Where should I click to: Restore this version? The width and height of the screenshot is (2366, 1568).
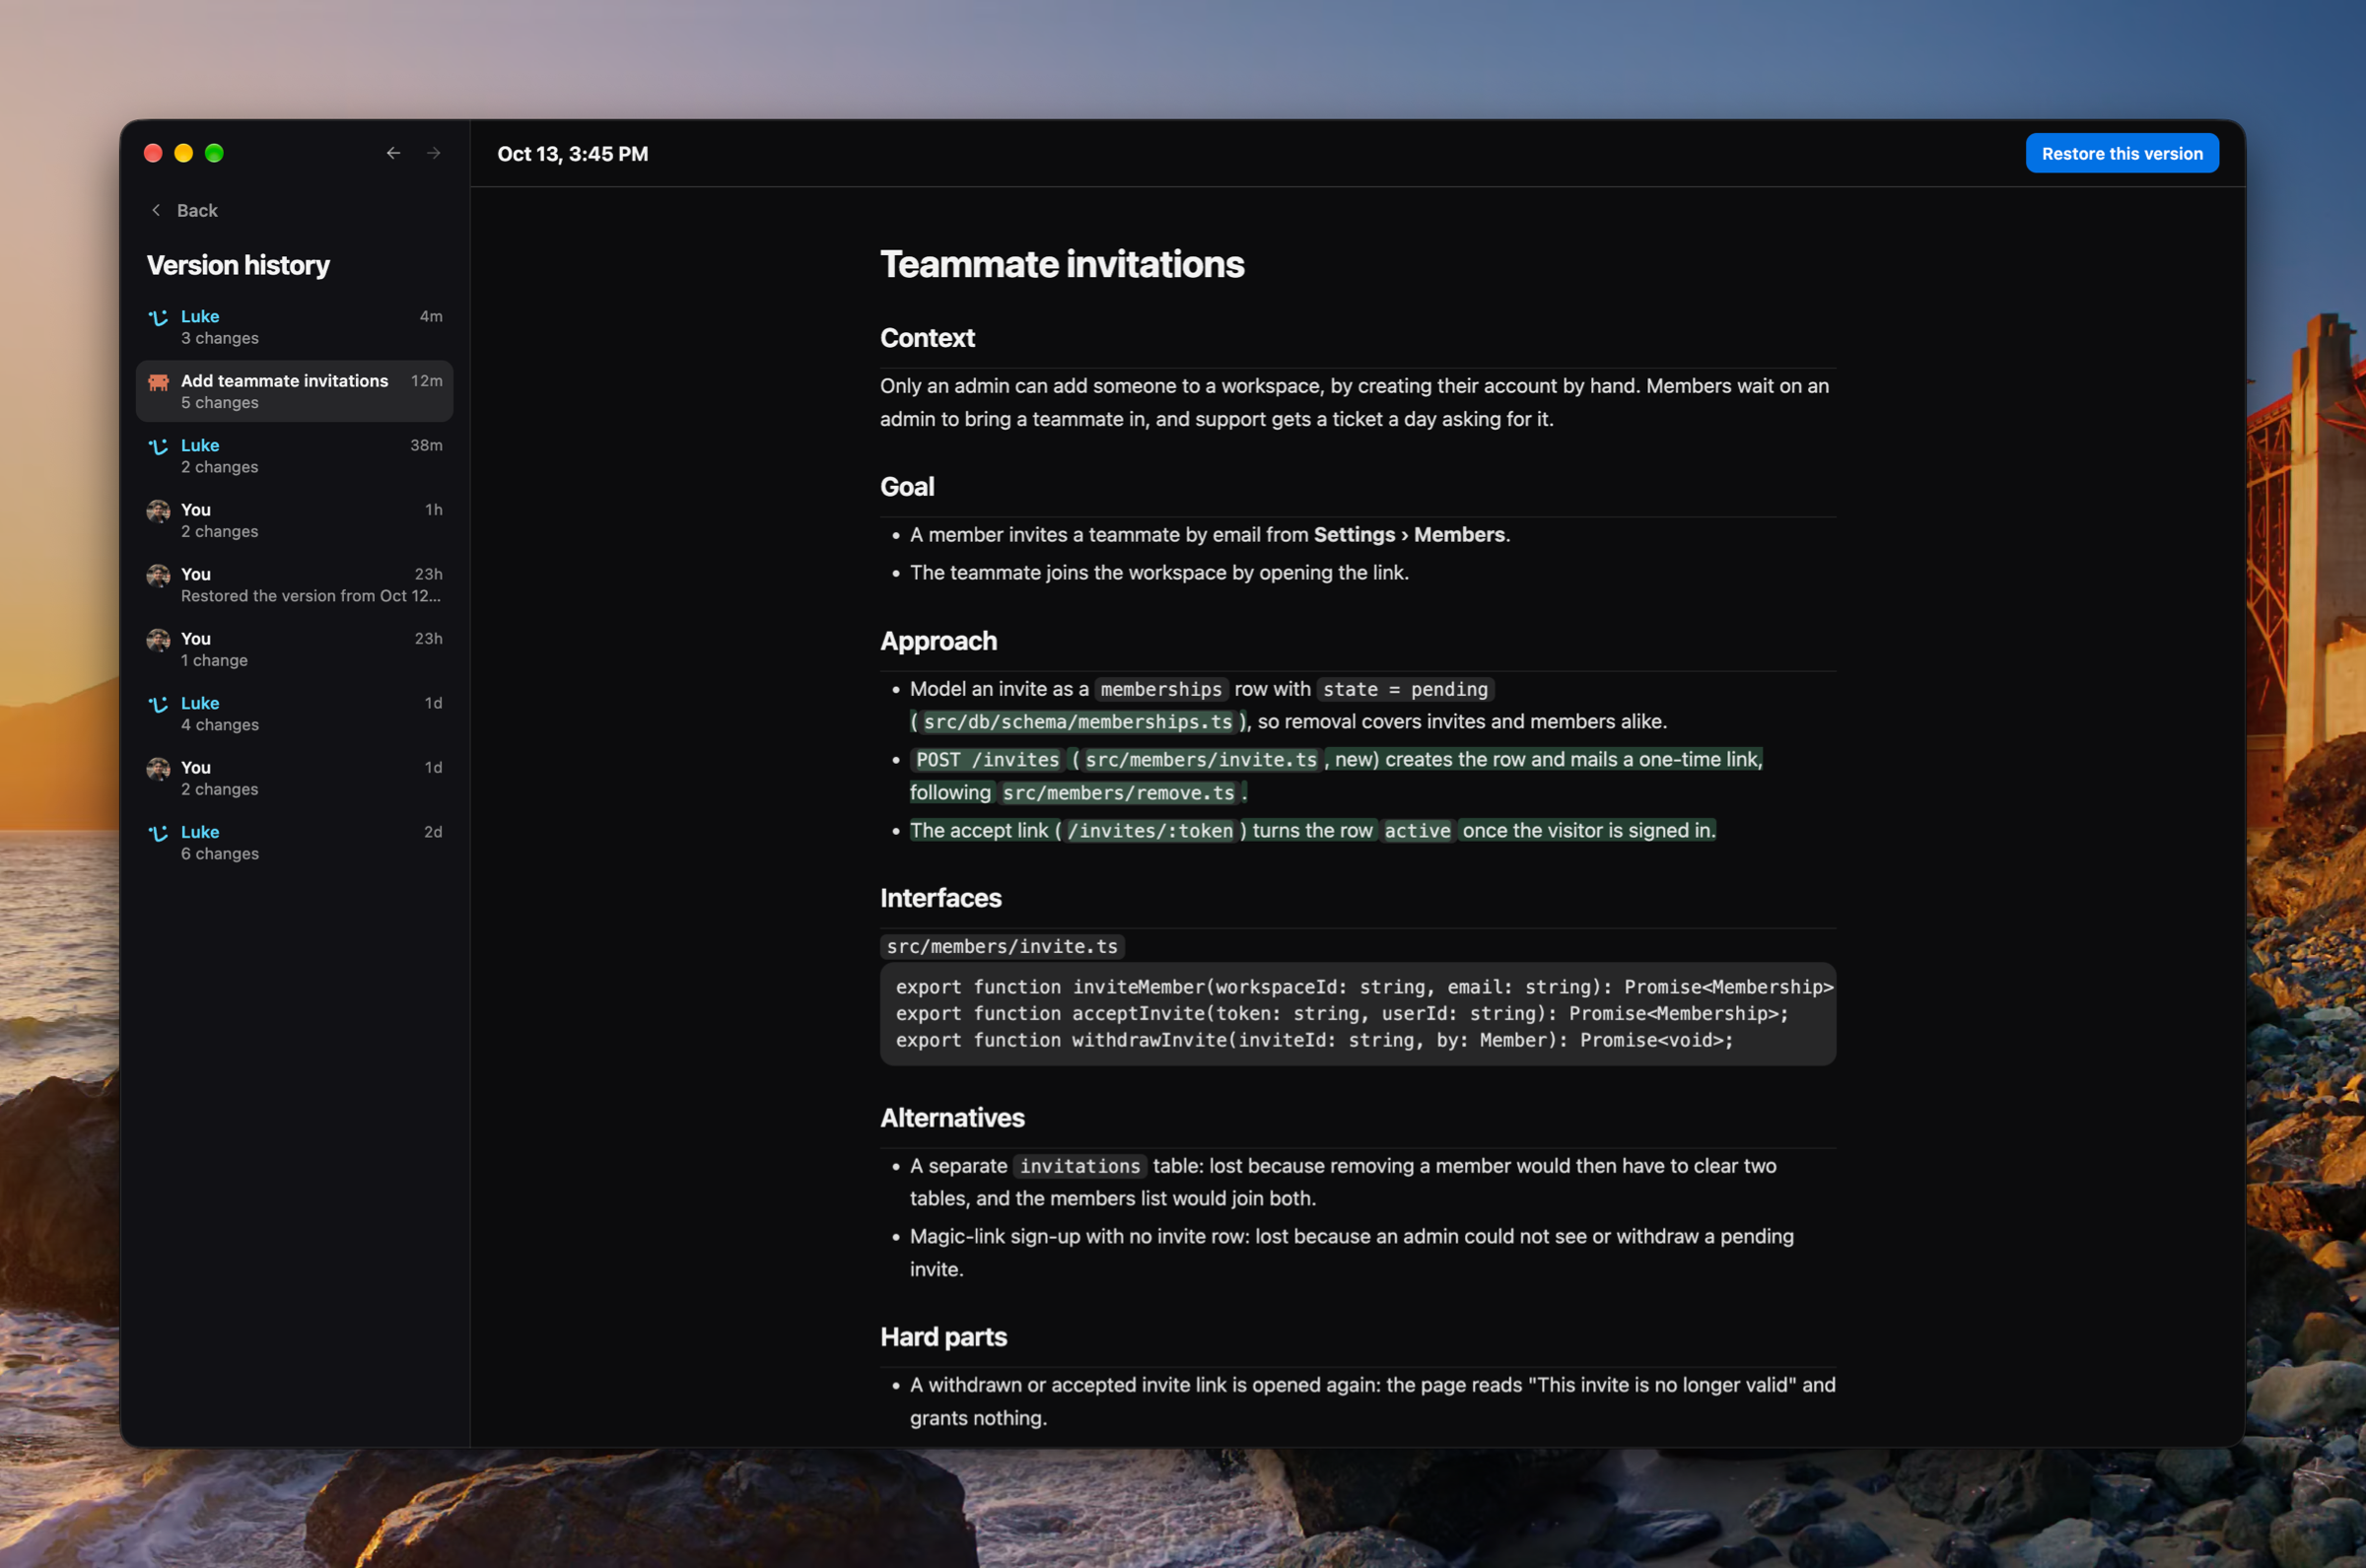pos(2121,153)
